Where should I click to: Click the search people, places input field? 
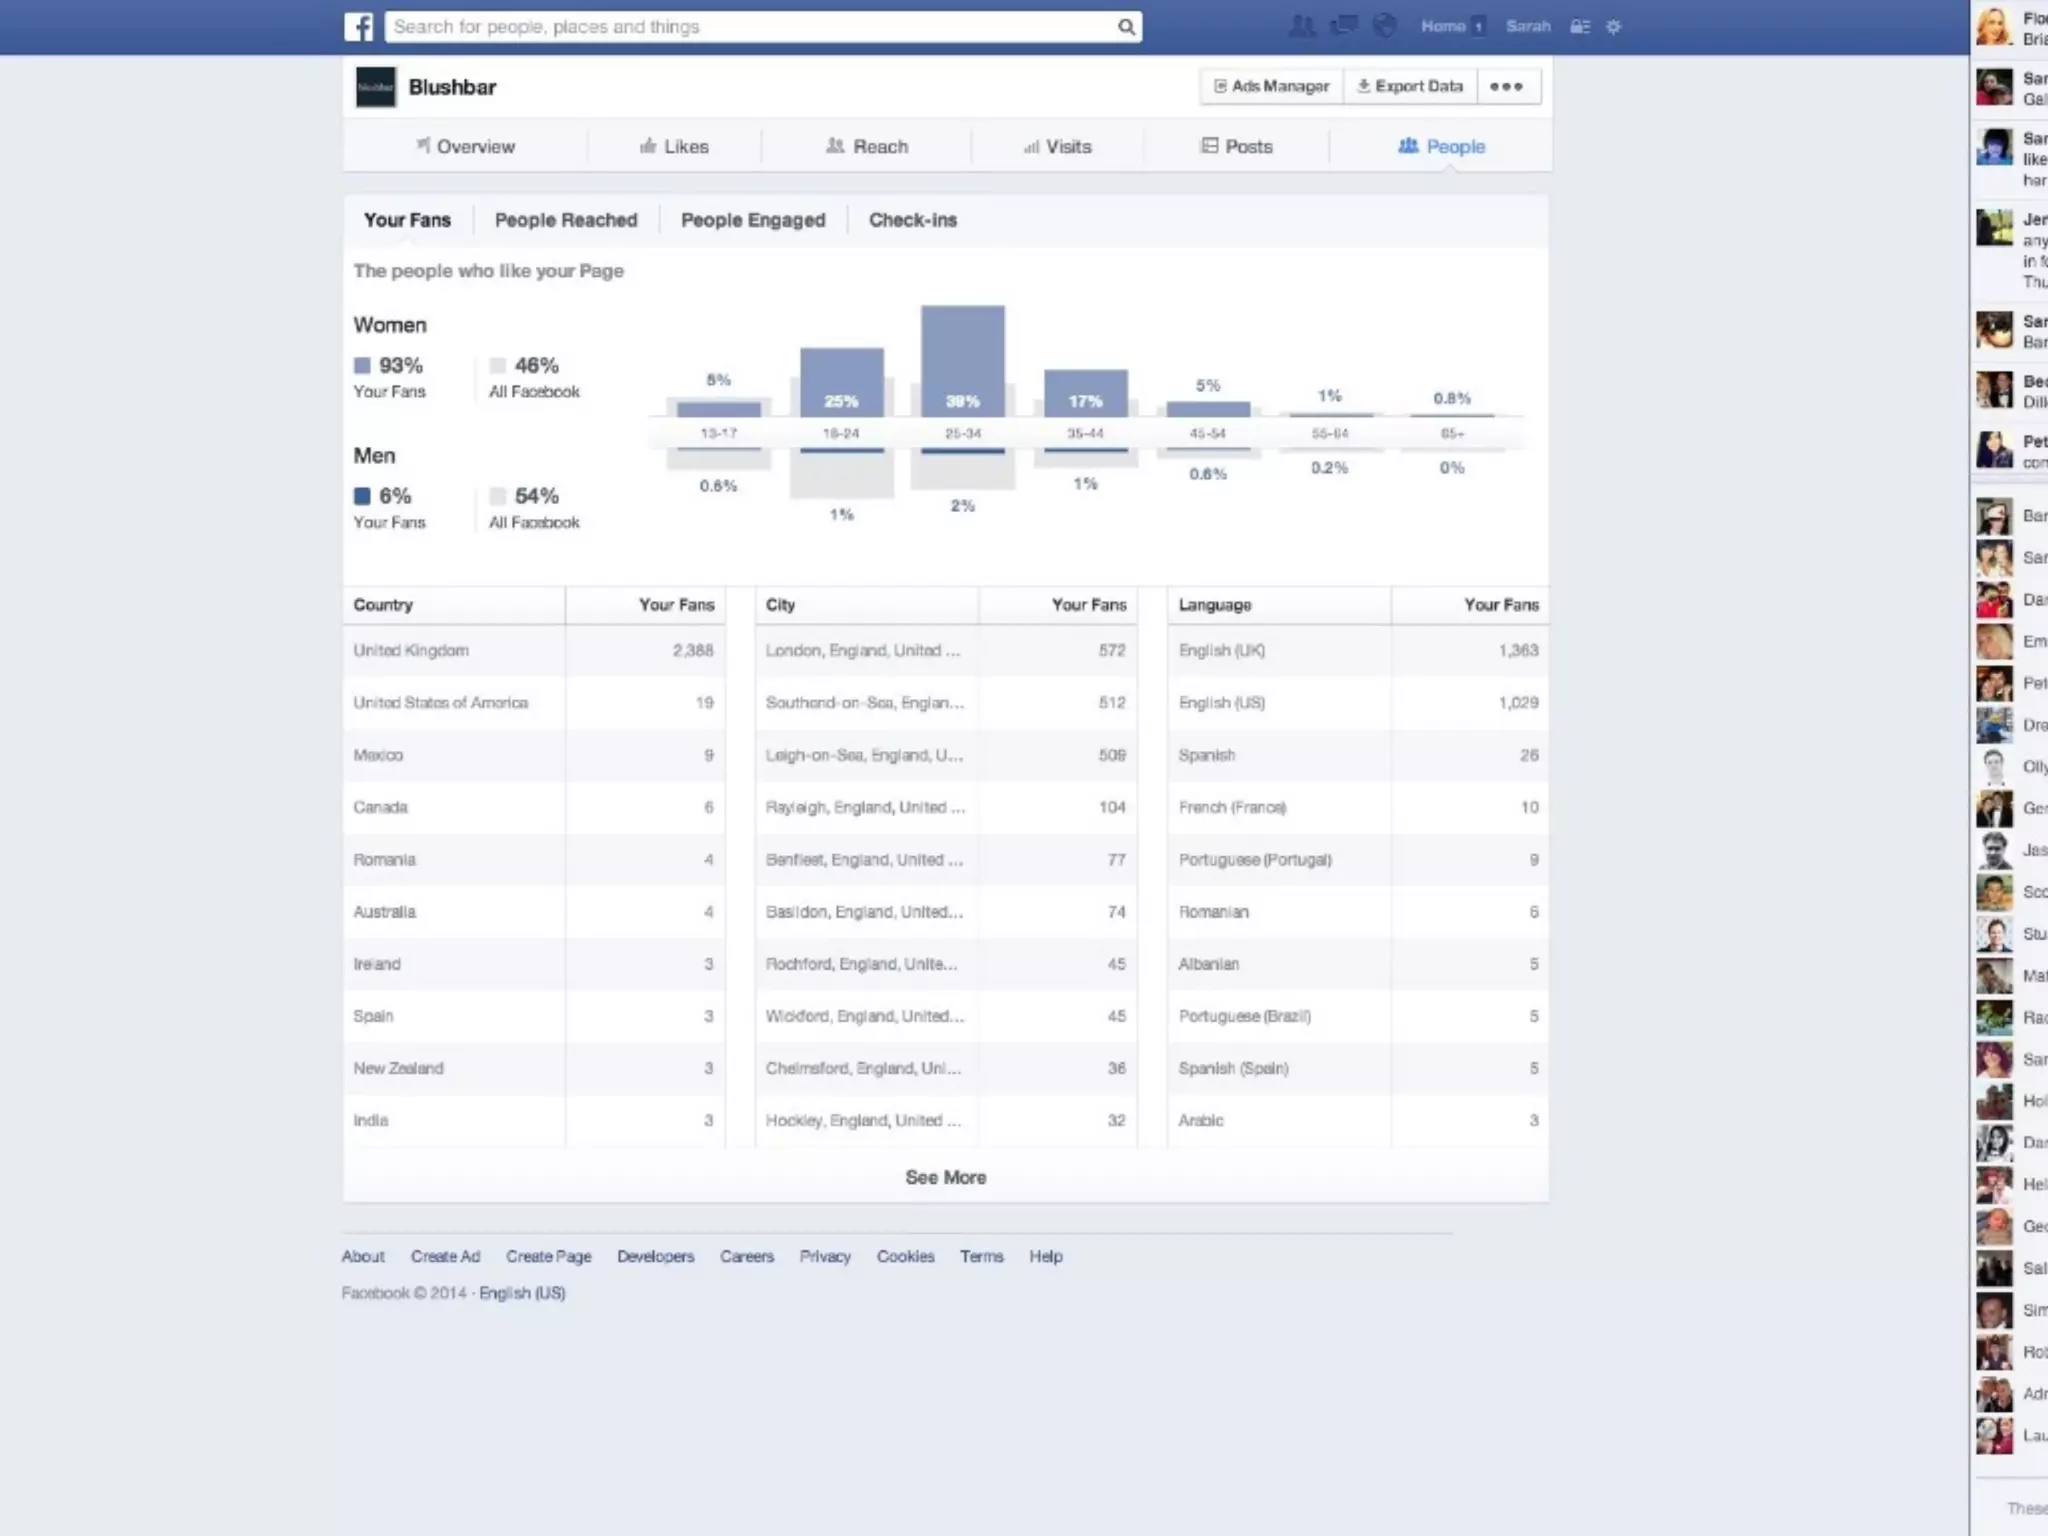pos(750,27)
